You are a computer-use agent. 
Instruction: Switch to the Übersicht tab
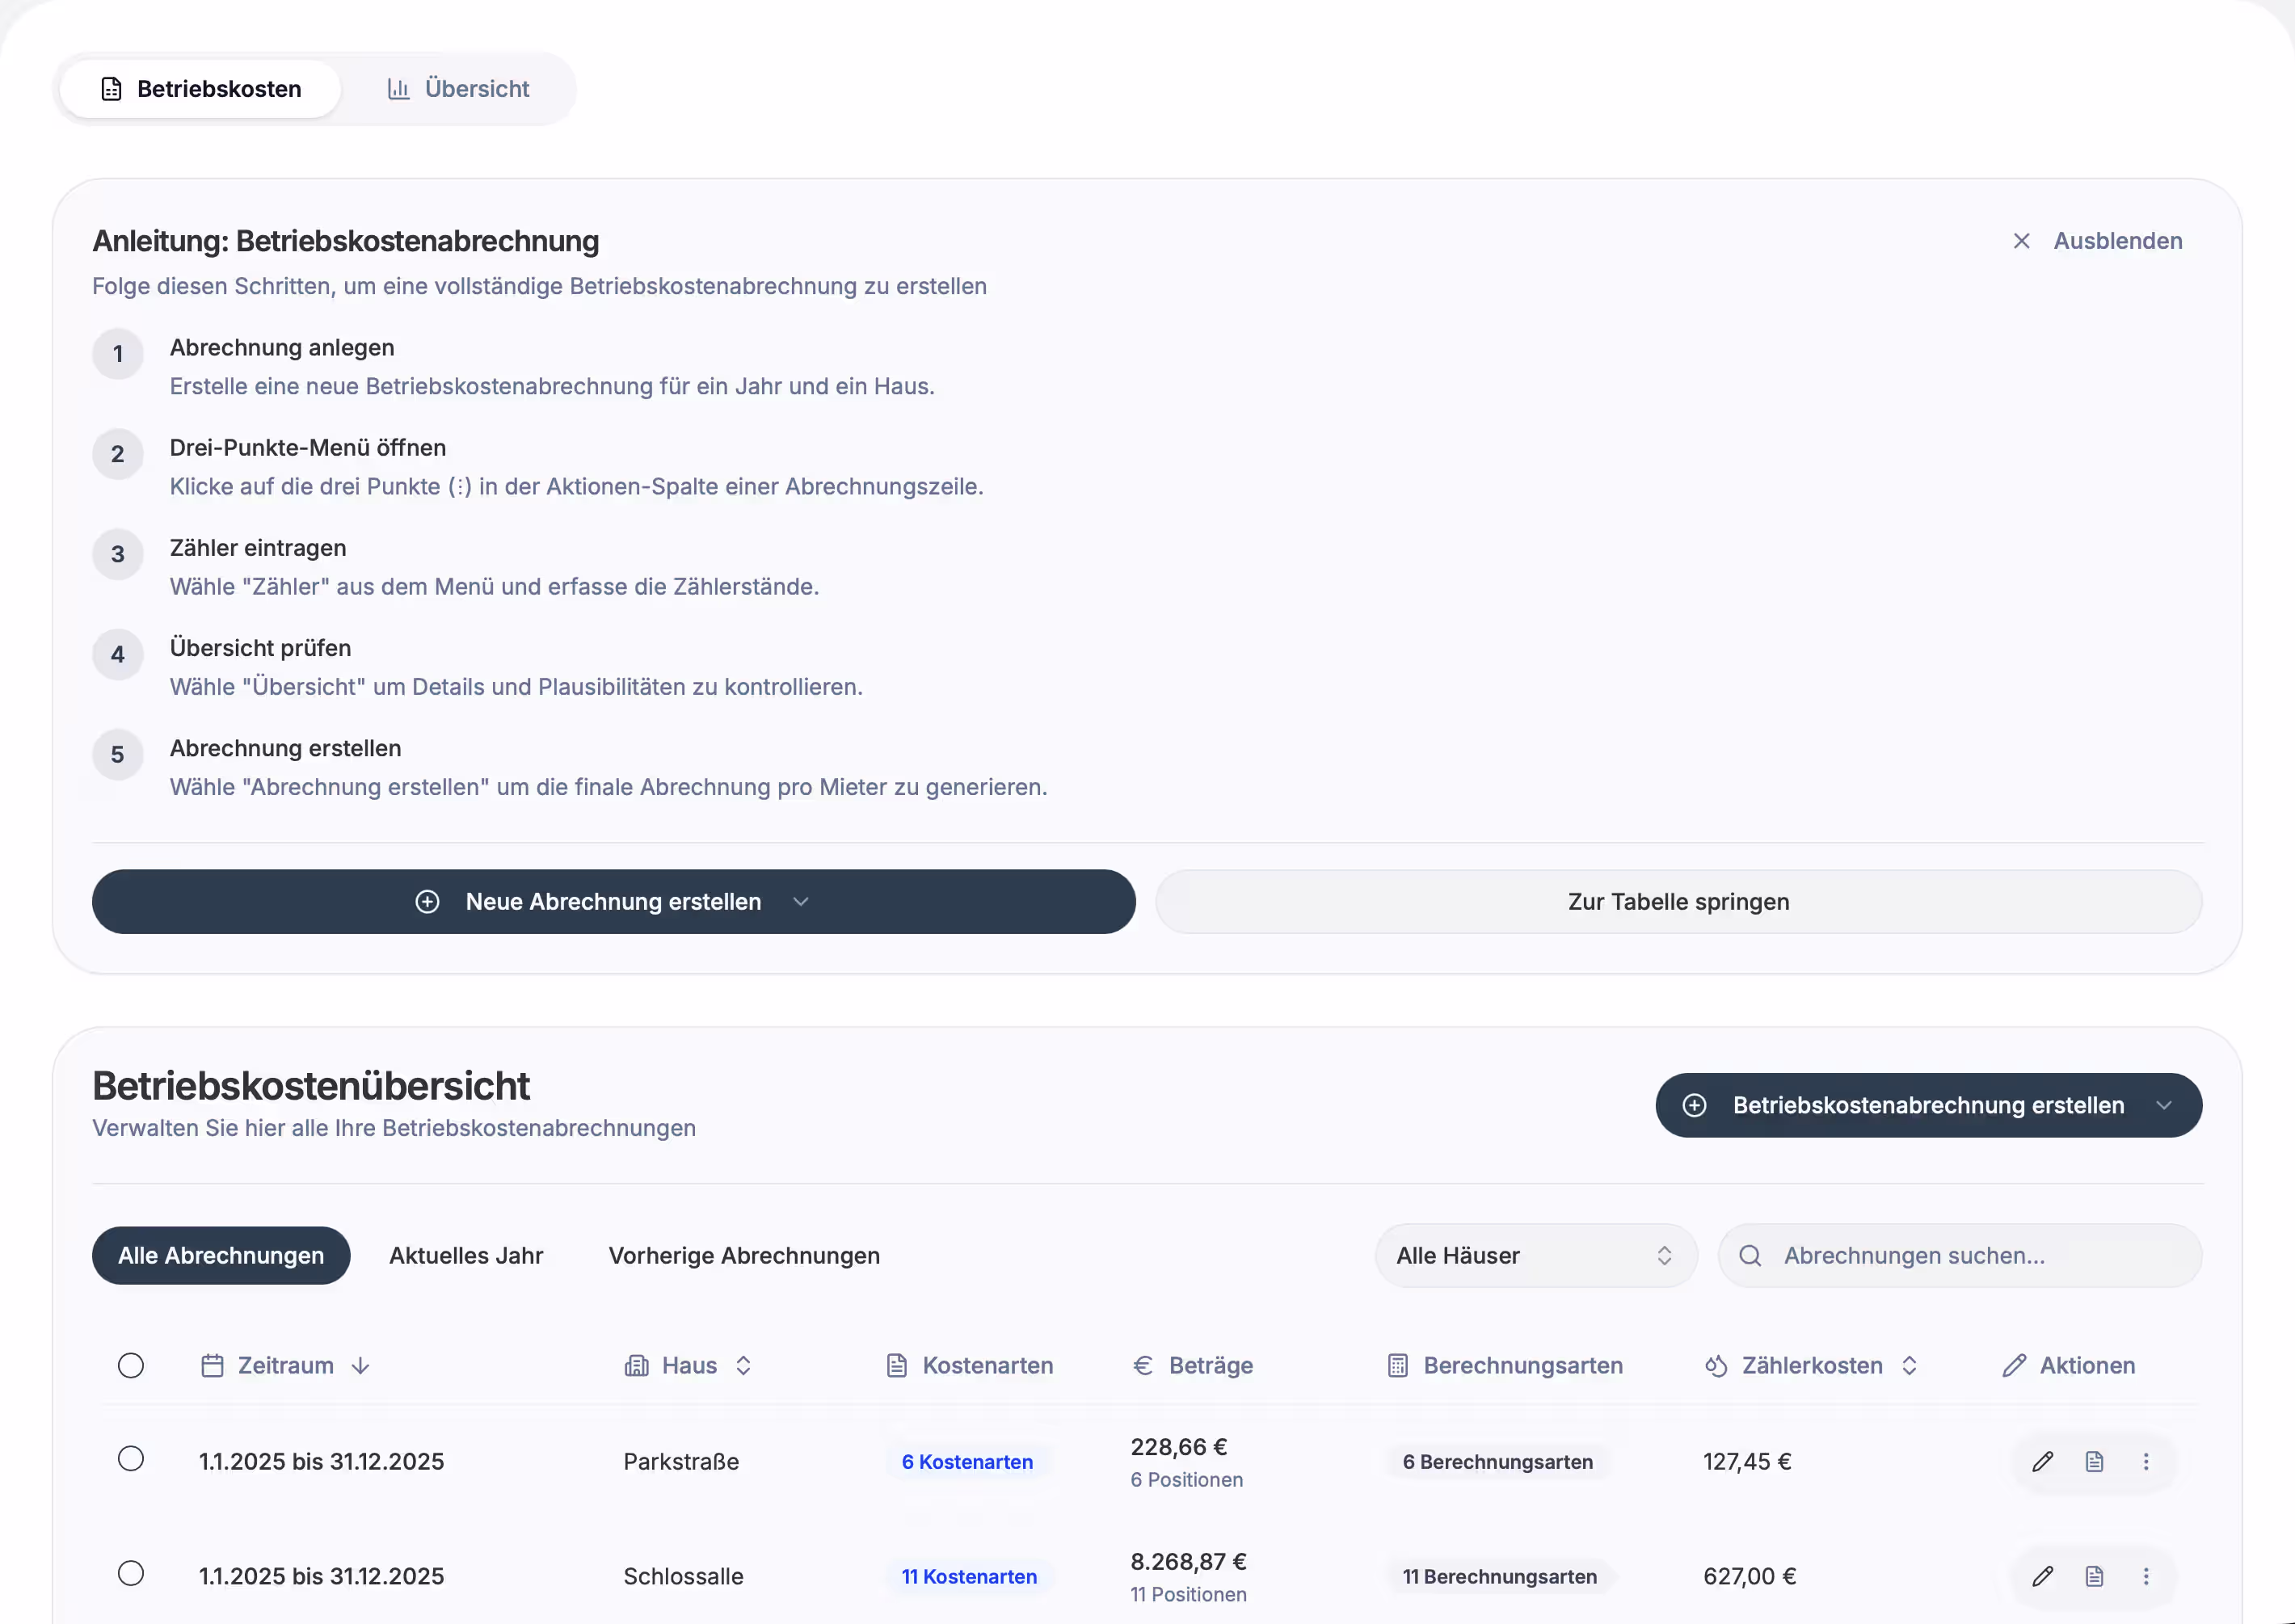[458, 89]
